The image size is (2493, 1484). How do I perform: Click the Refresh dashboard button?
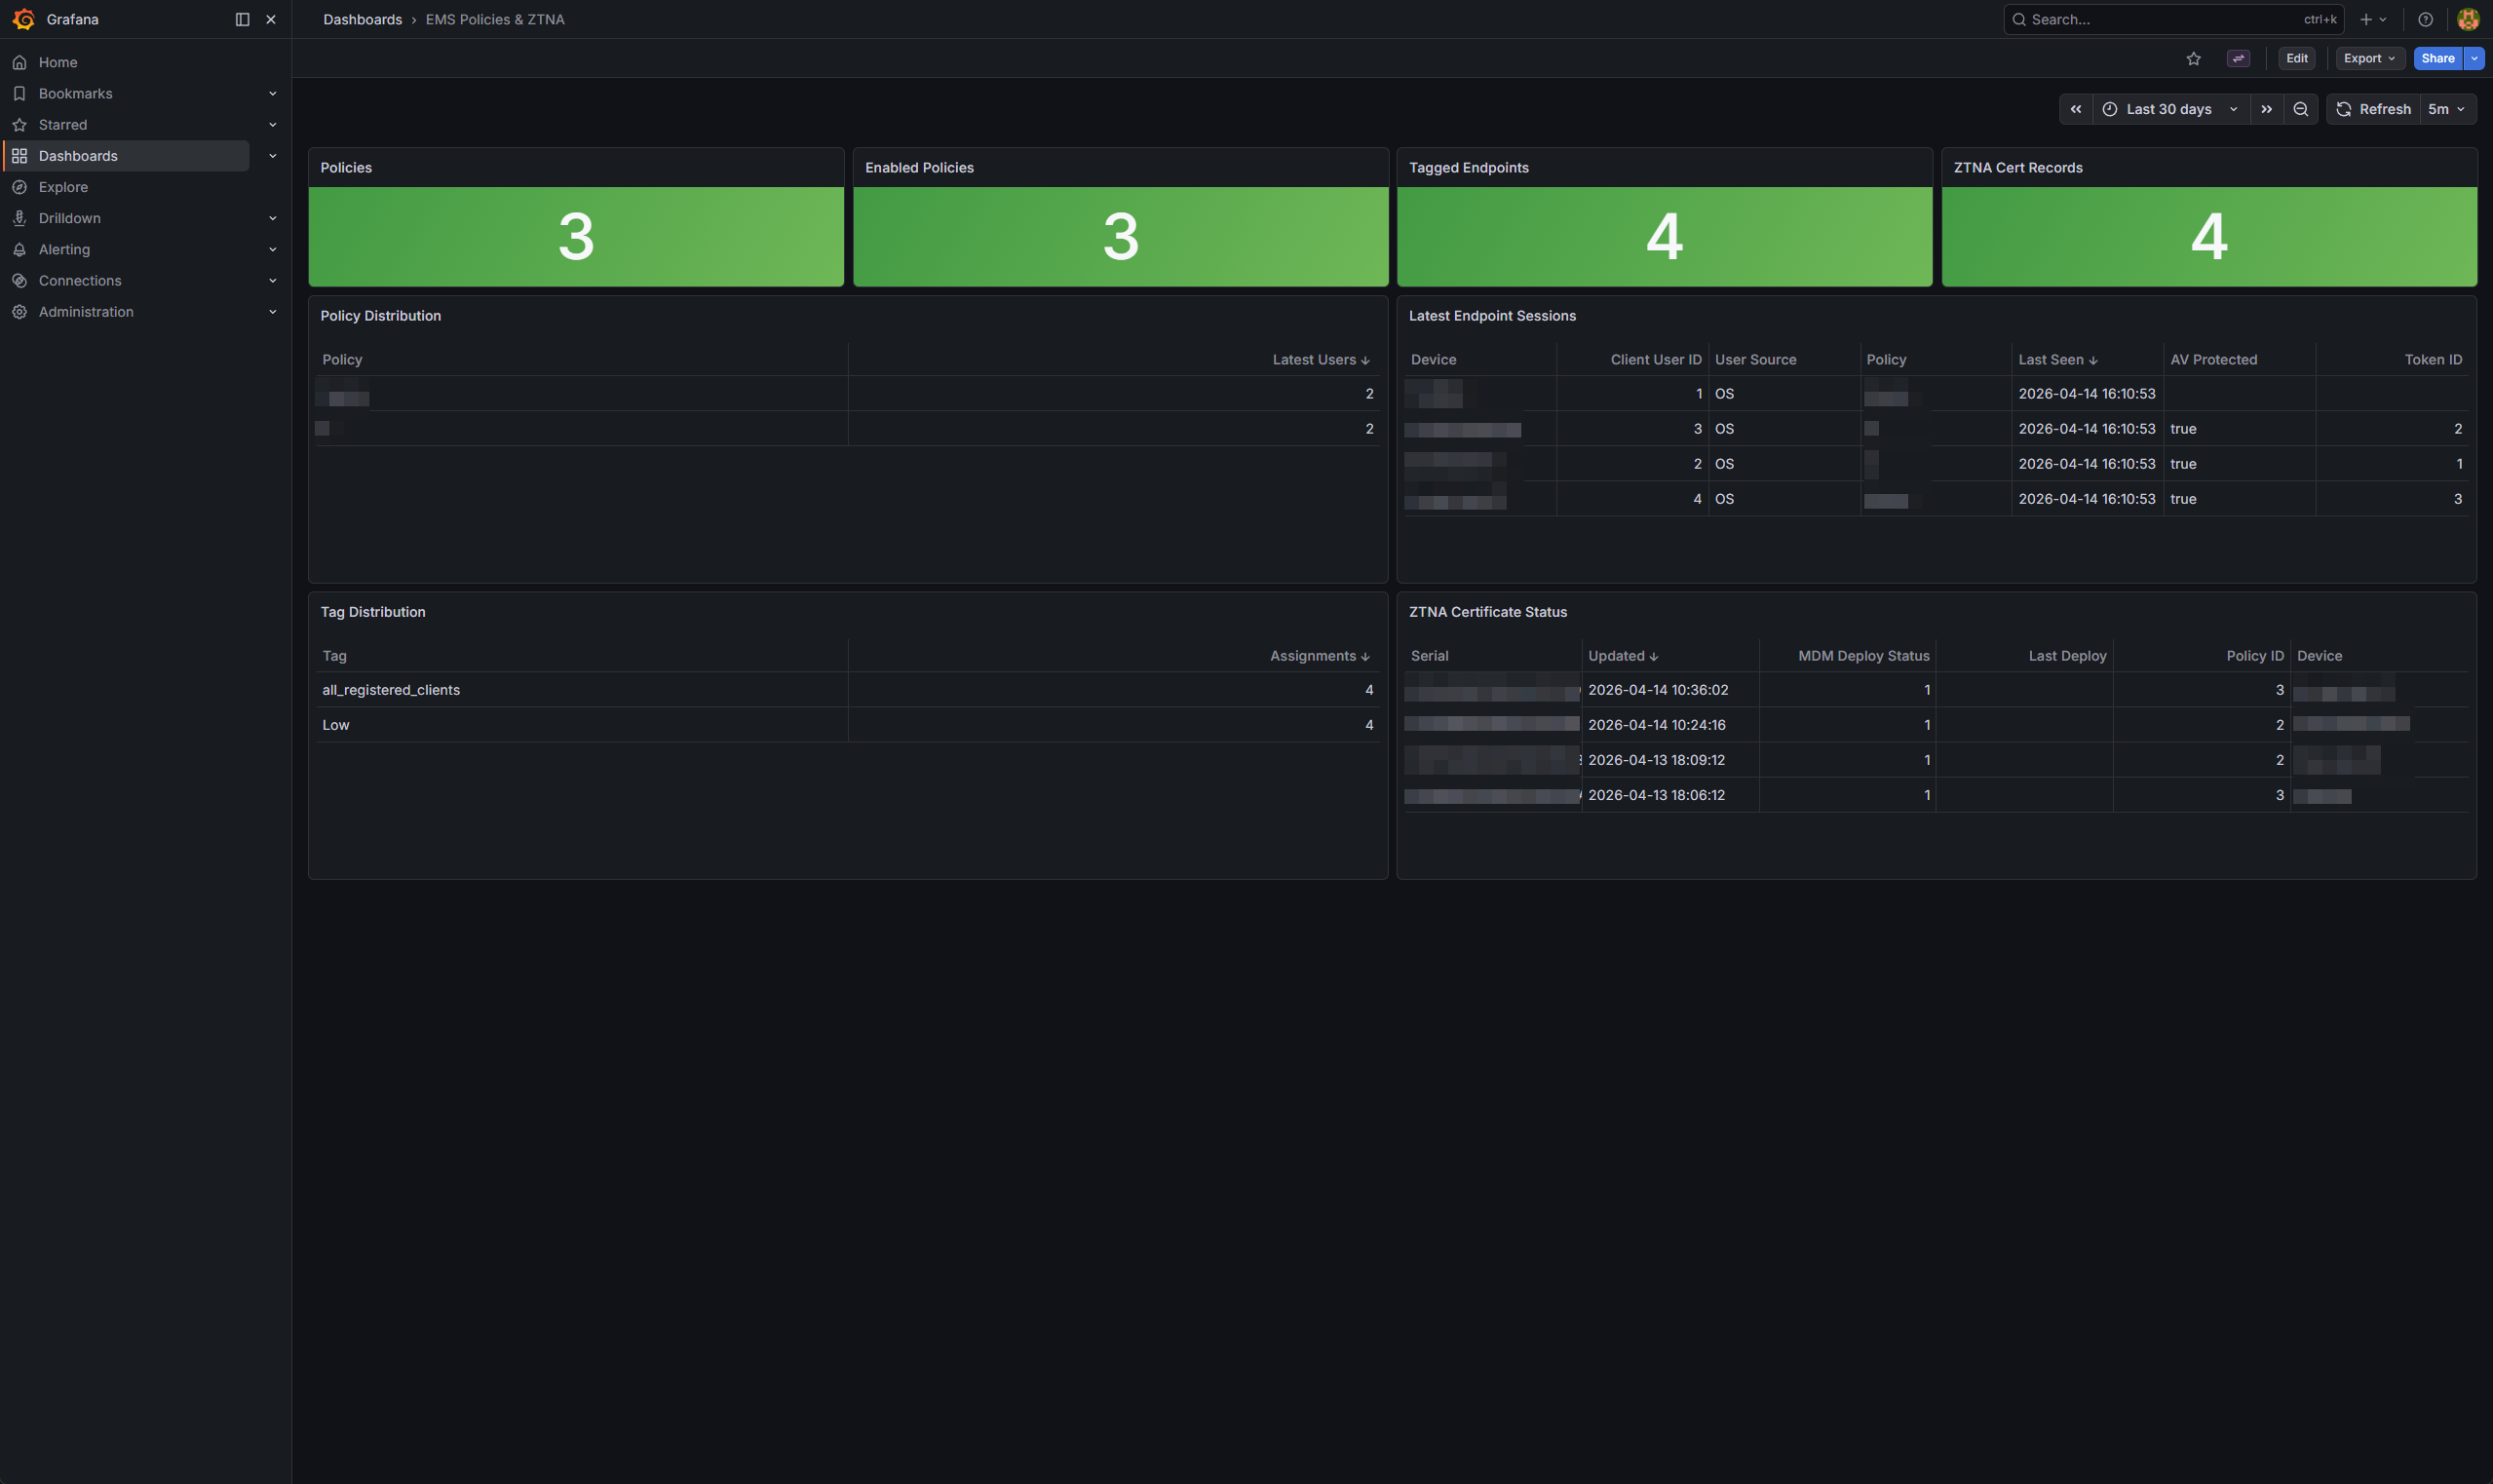[2372, 109]
